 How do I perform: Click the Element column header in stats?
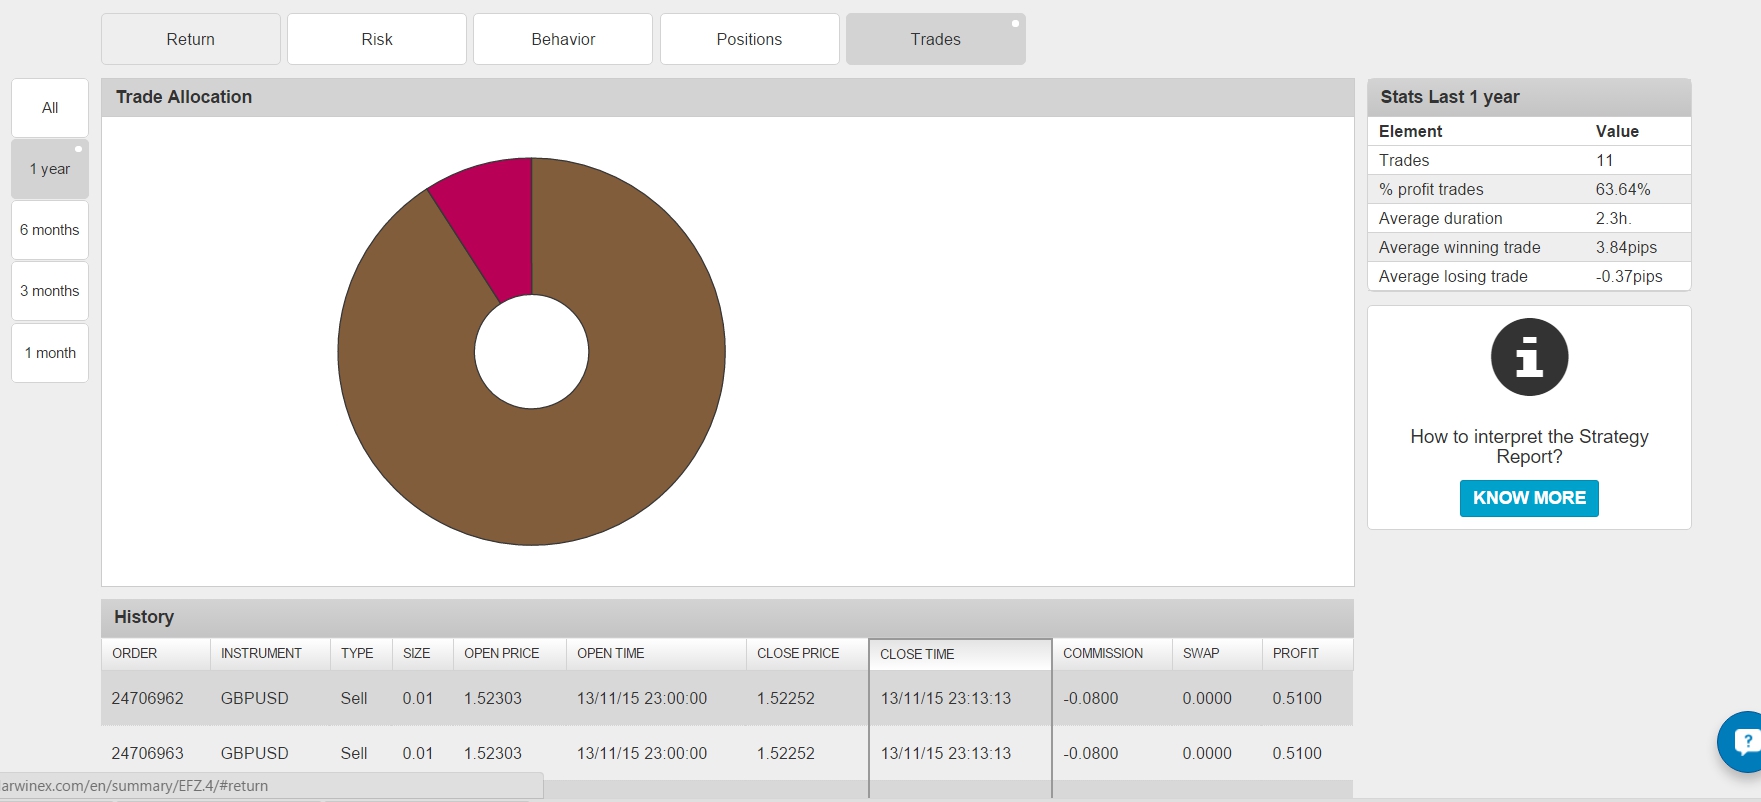tap(1410, 131)
